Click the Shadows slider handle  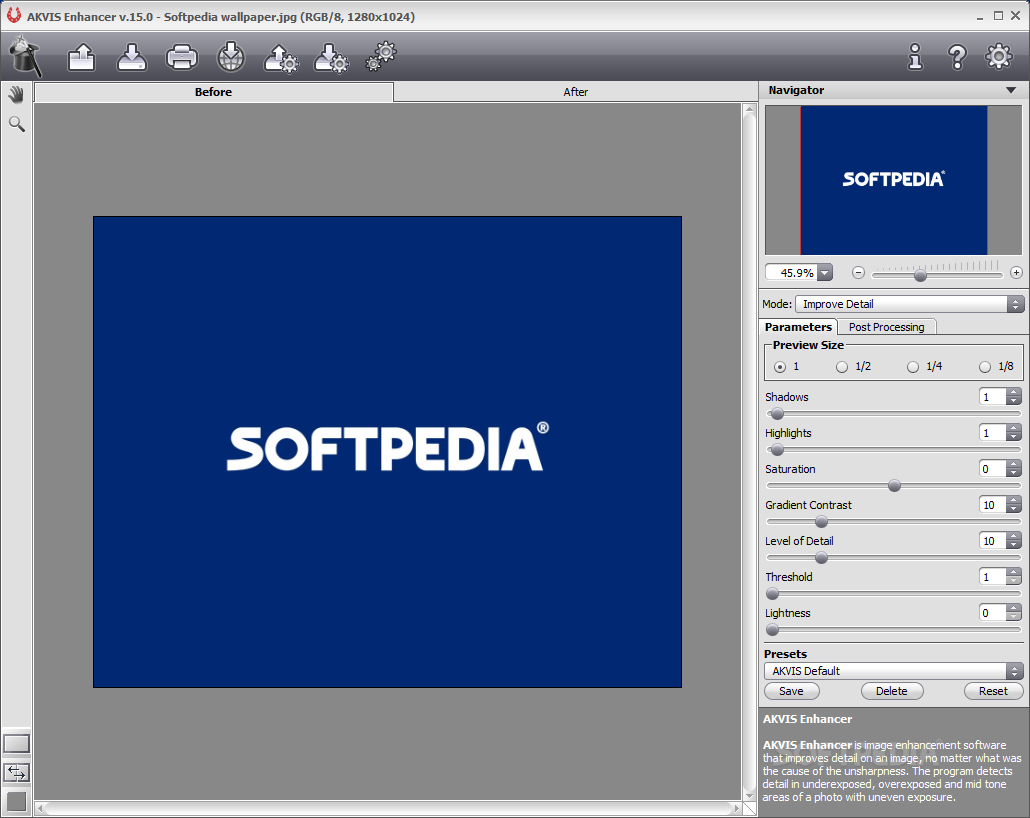tap(777, 414)
